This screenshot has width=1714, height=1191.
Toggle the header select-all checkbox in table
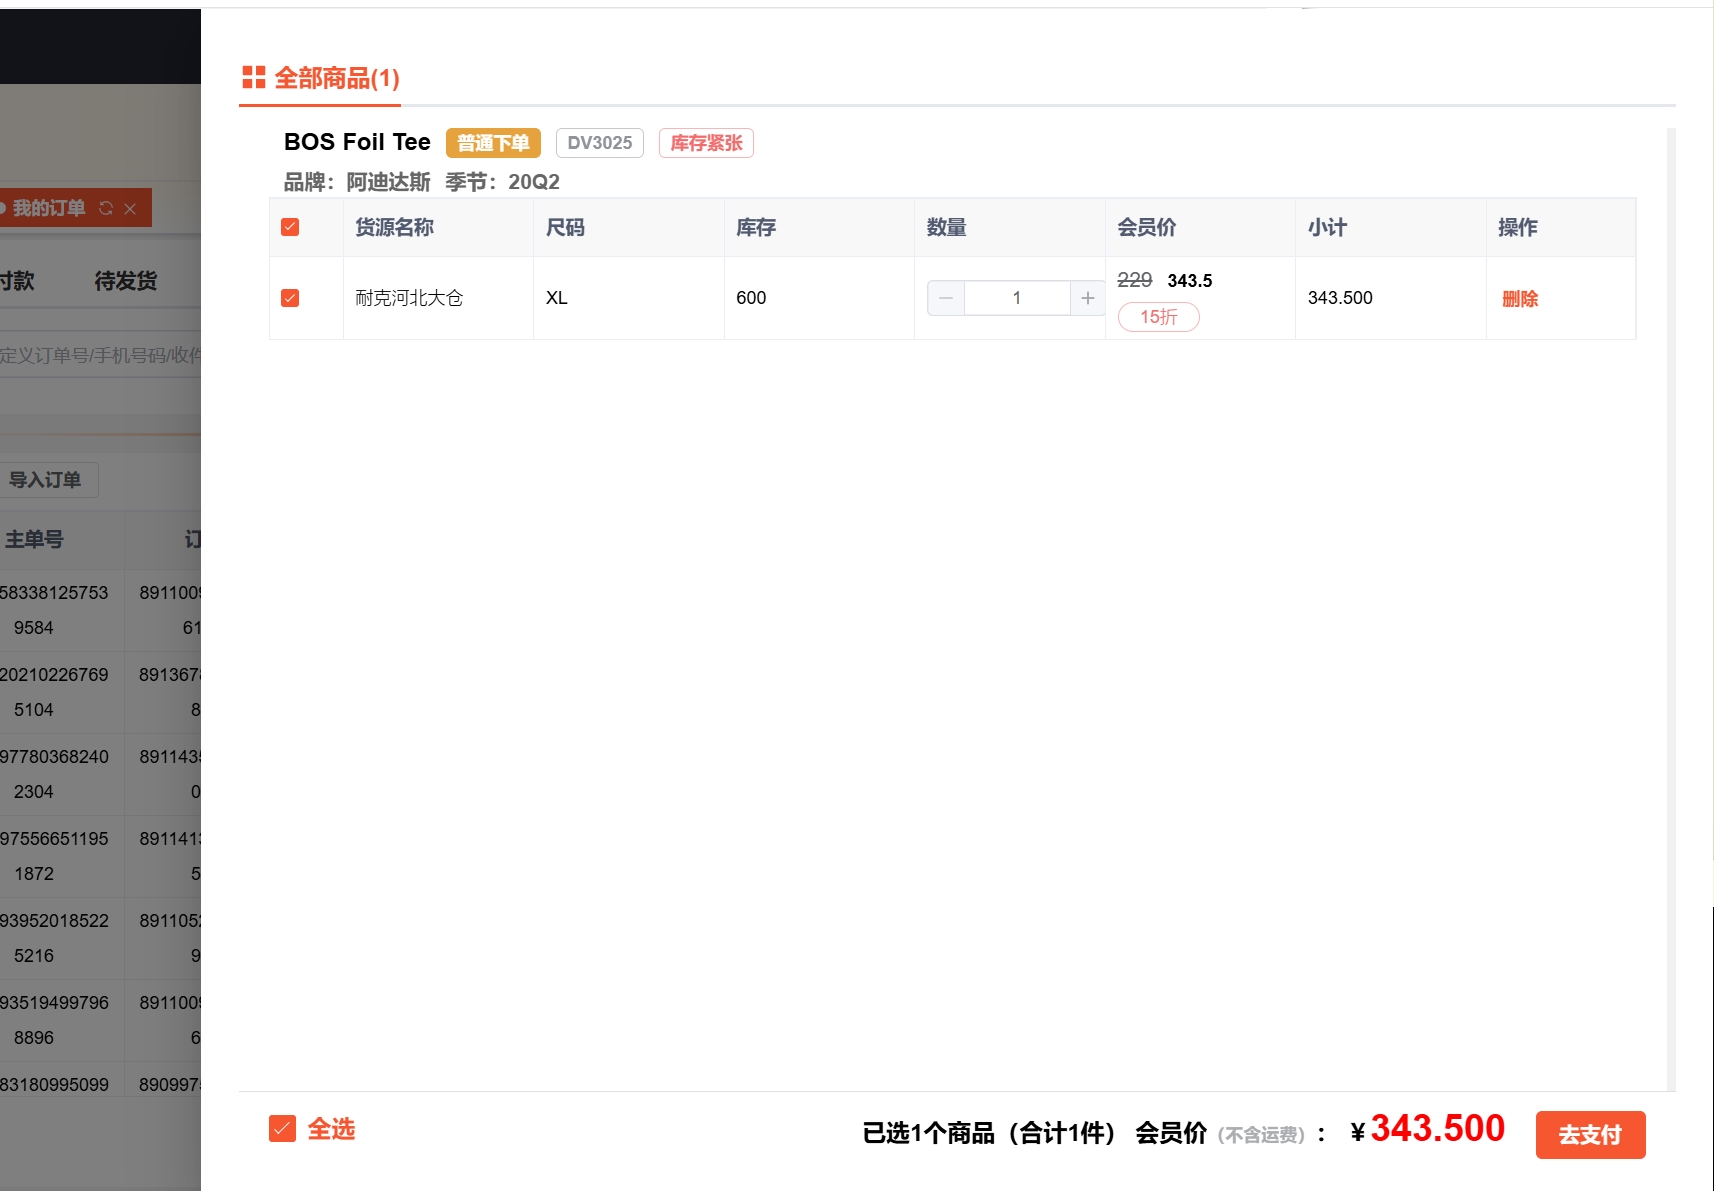[290, 227]
